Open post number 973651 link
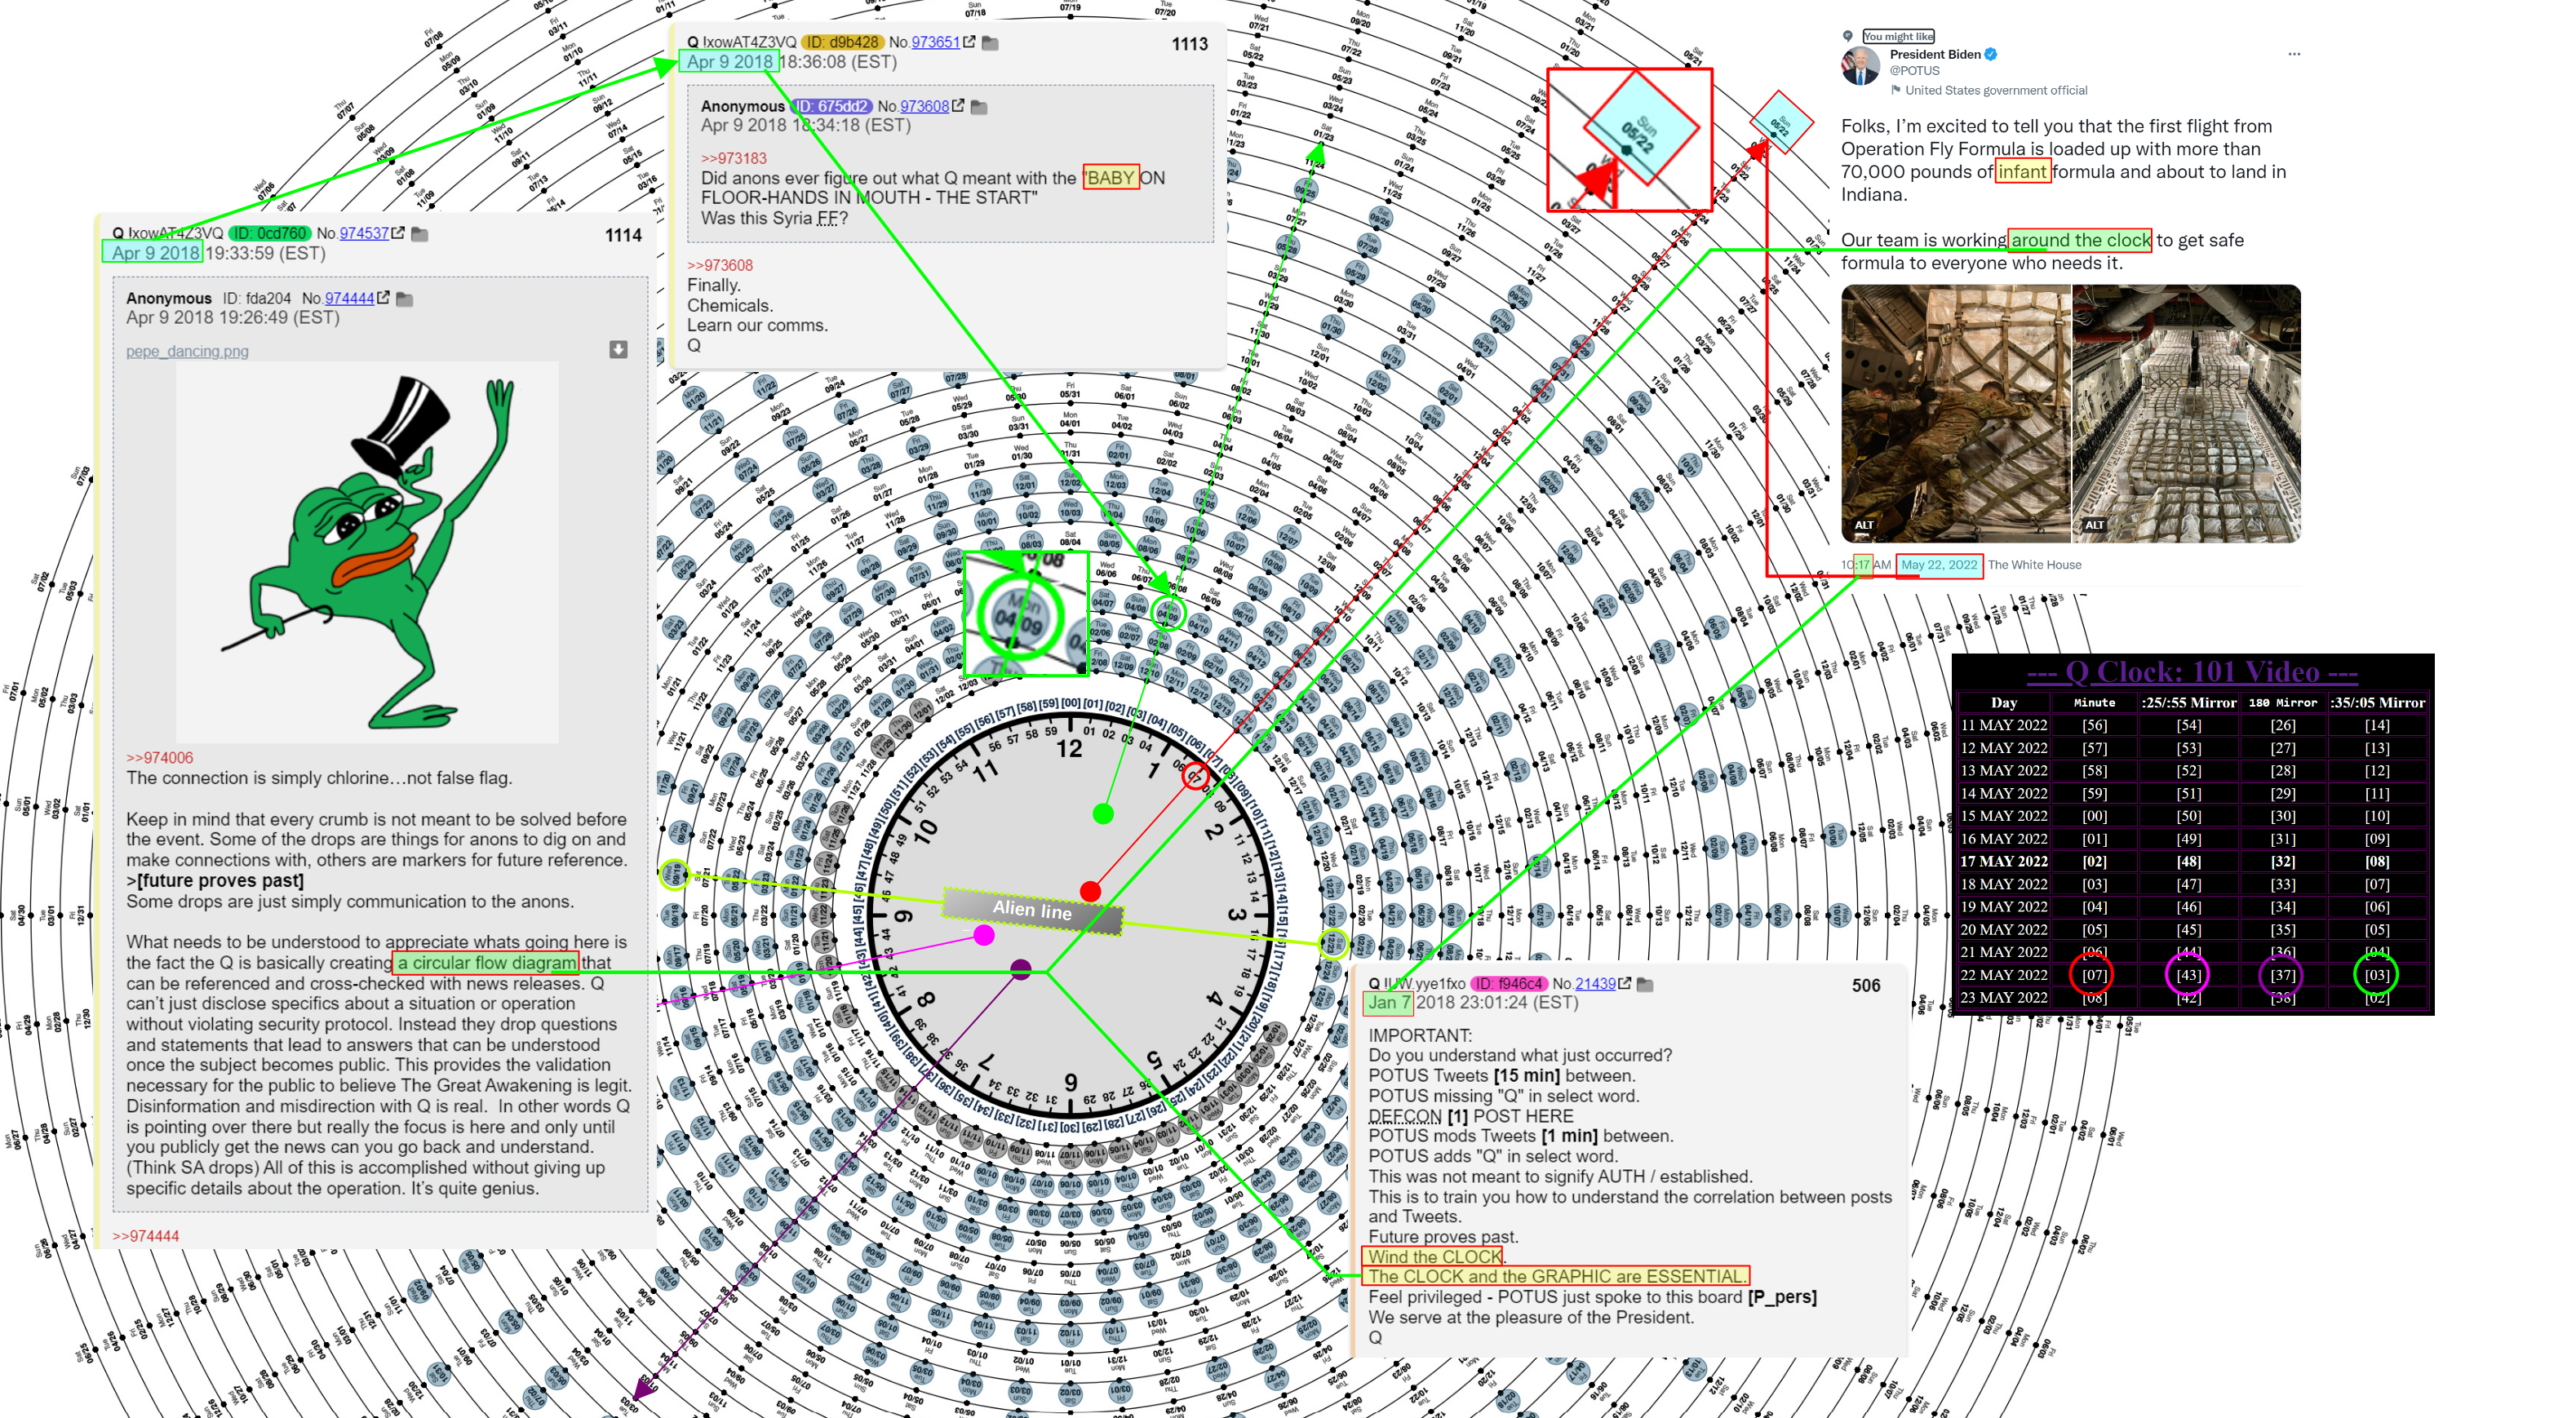The image size is (2576, 1418). click(935, 42)
